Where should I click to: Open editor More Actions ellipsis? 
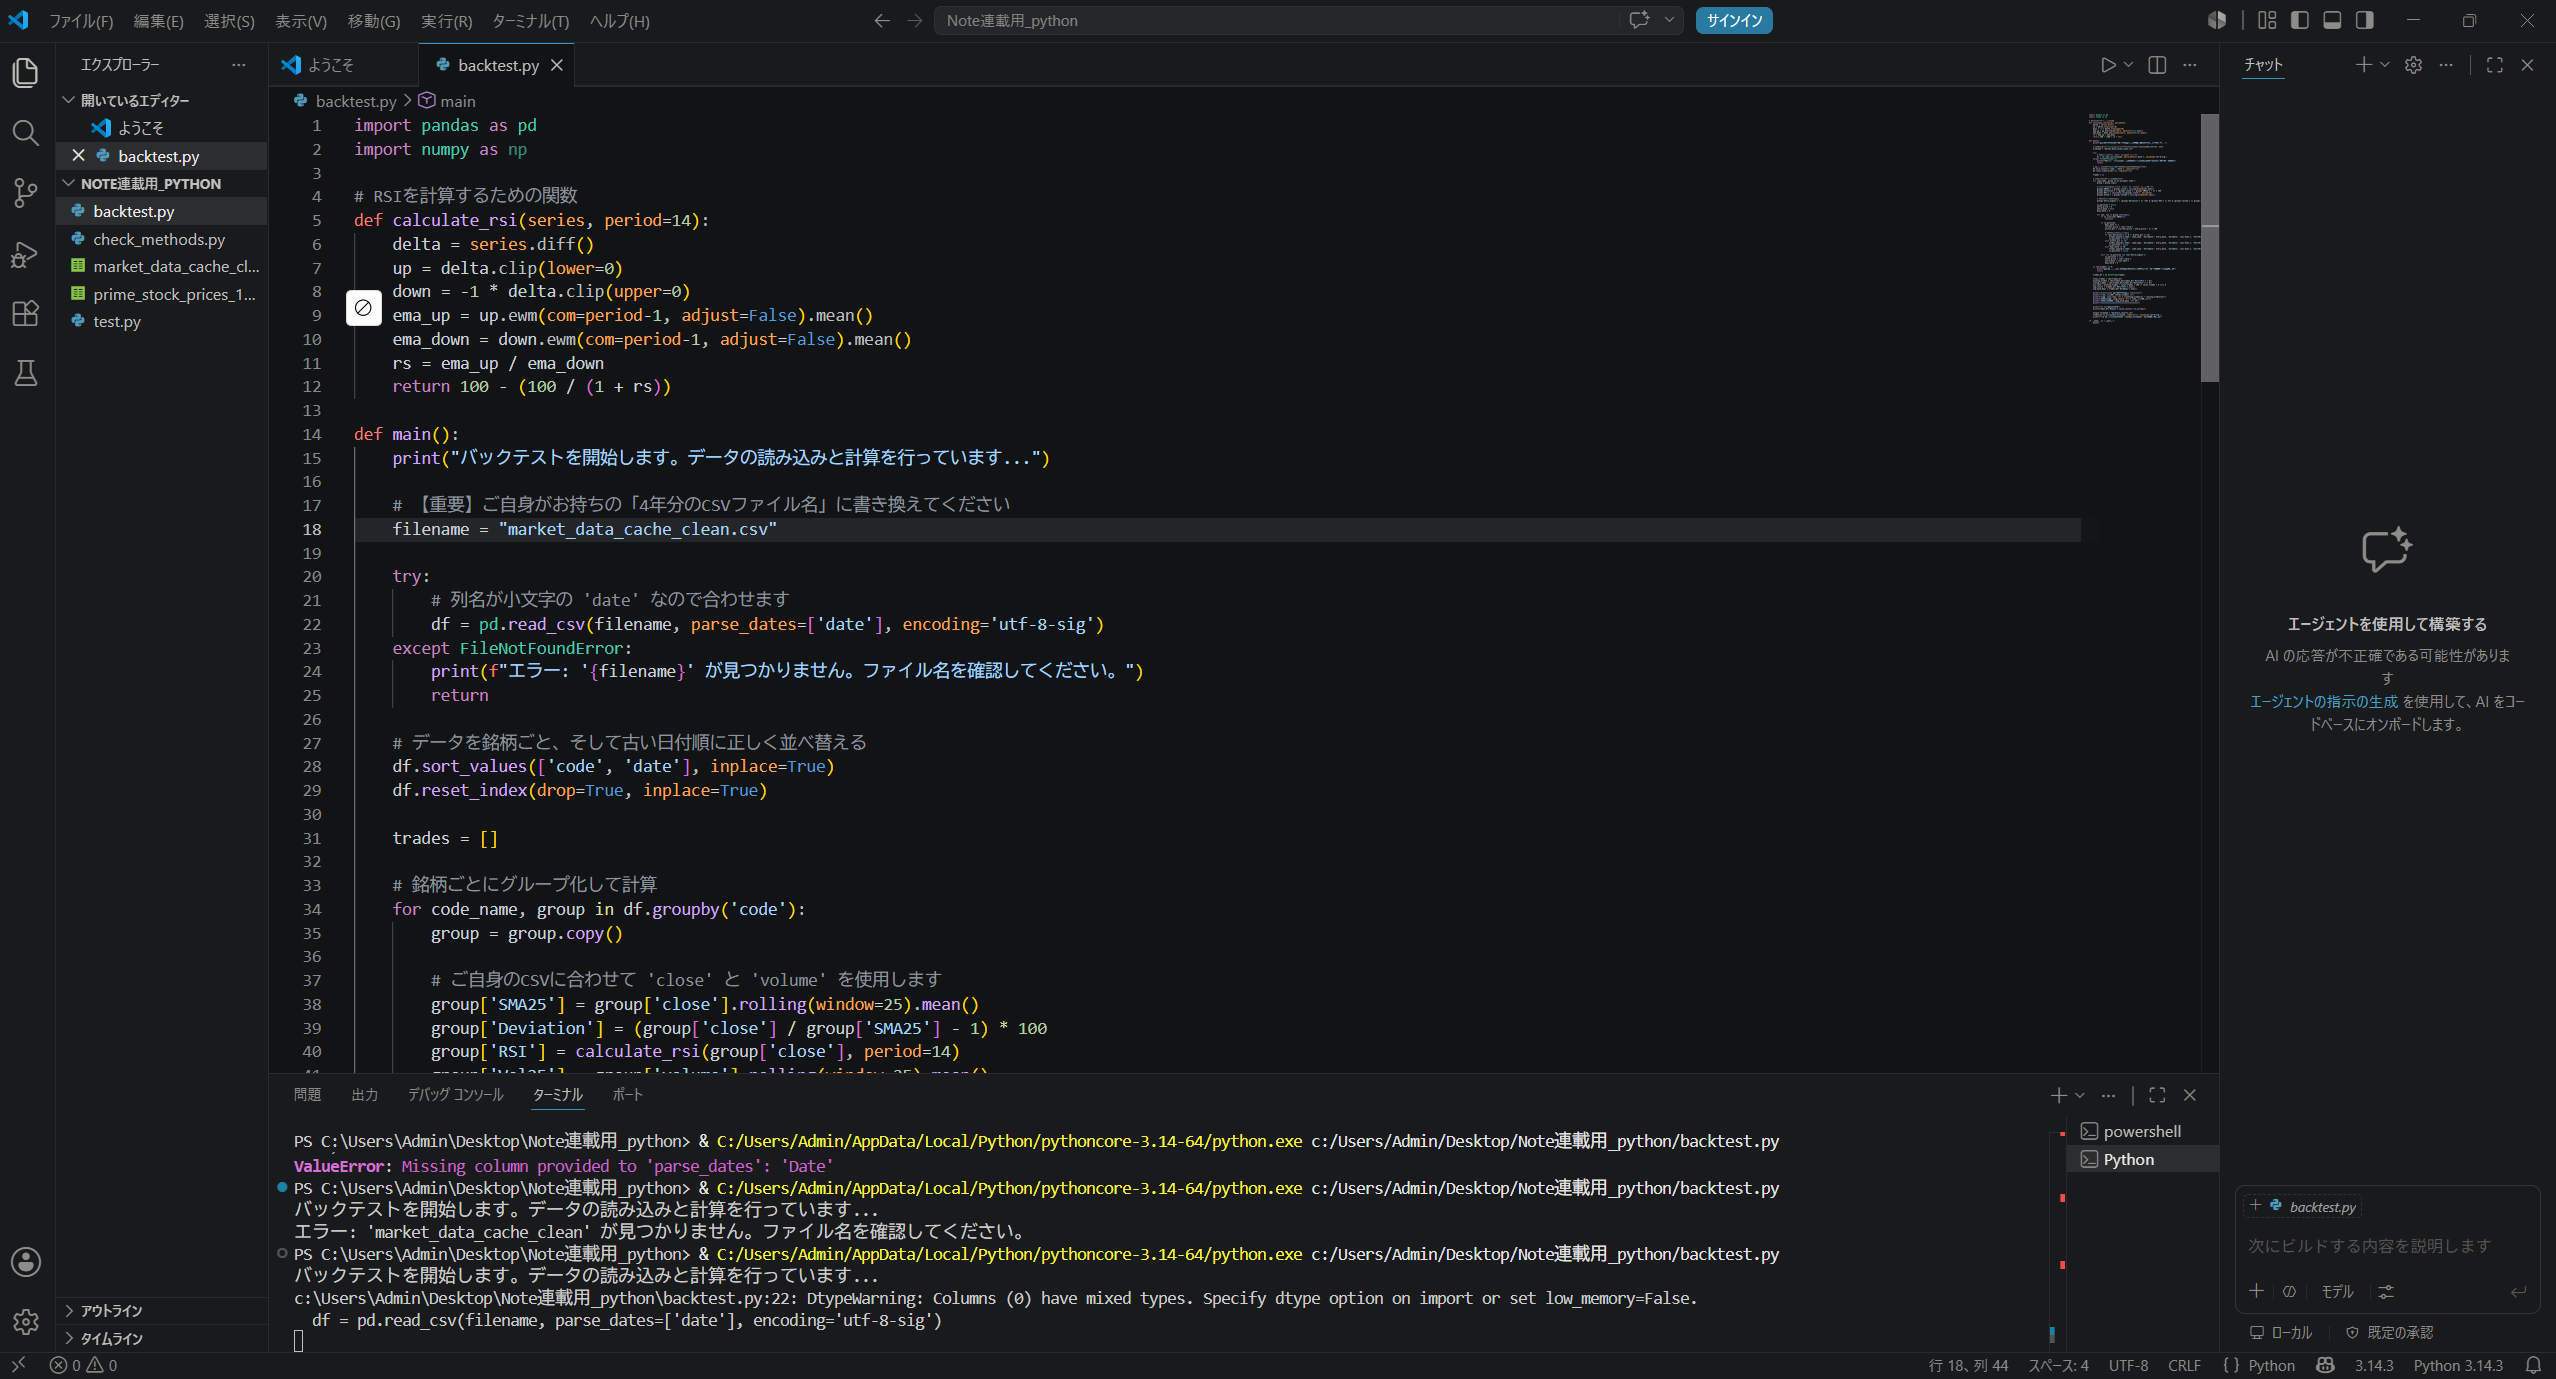[2190, 65]
